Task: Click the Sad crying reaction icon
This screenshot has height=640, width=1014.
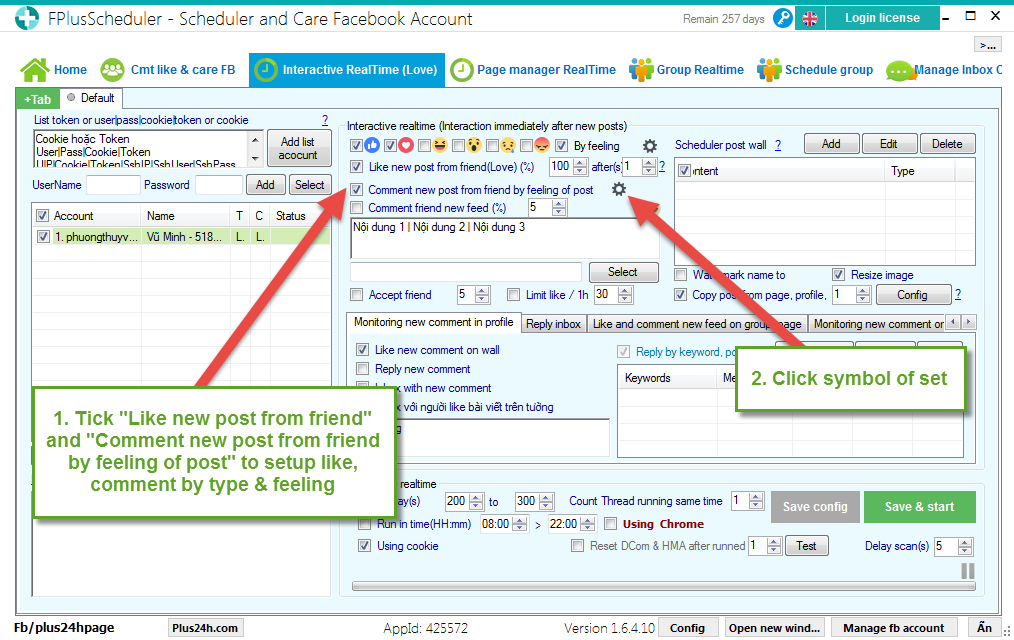Action: coord(508,145)
